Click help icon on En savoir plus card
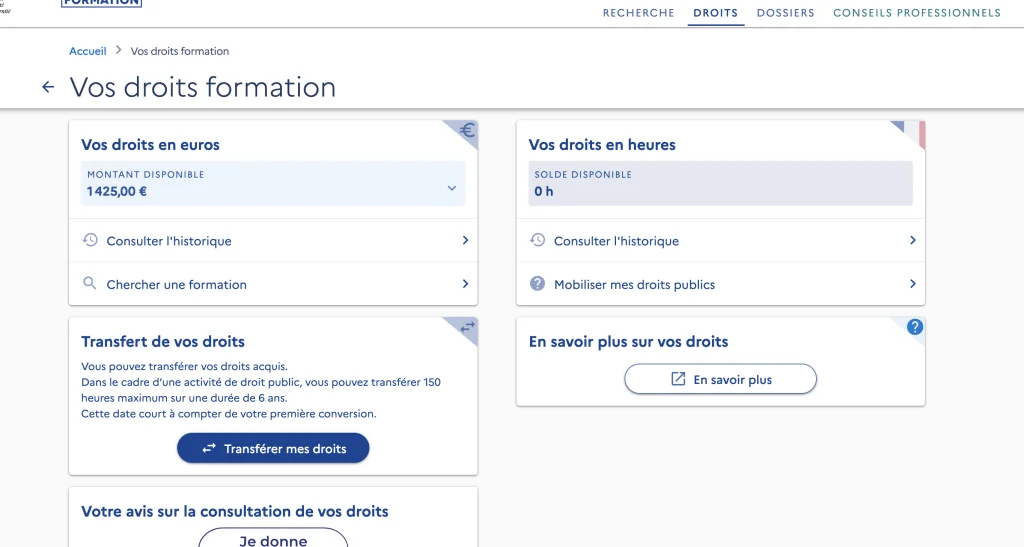The image size is (1024, 547). pyautogui.click(x=914, y=327)
